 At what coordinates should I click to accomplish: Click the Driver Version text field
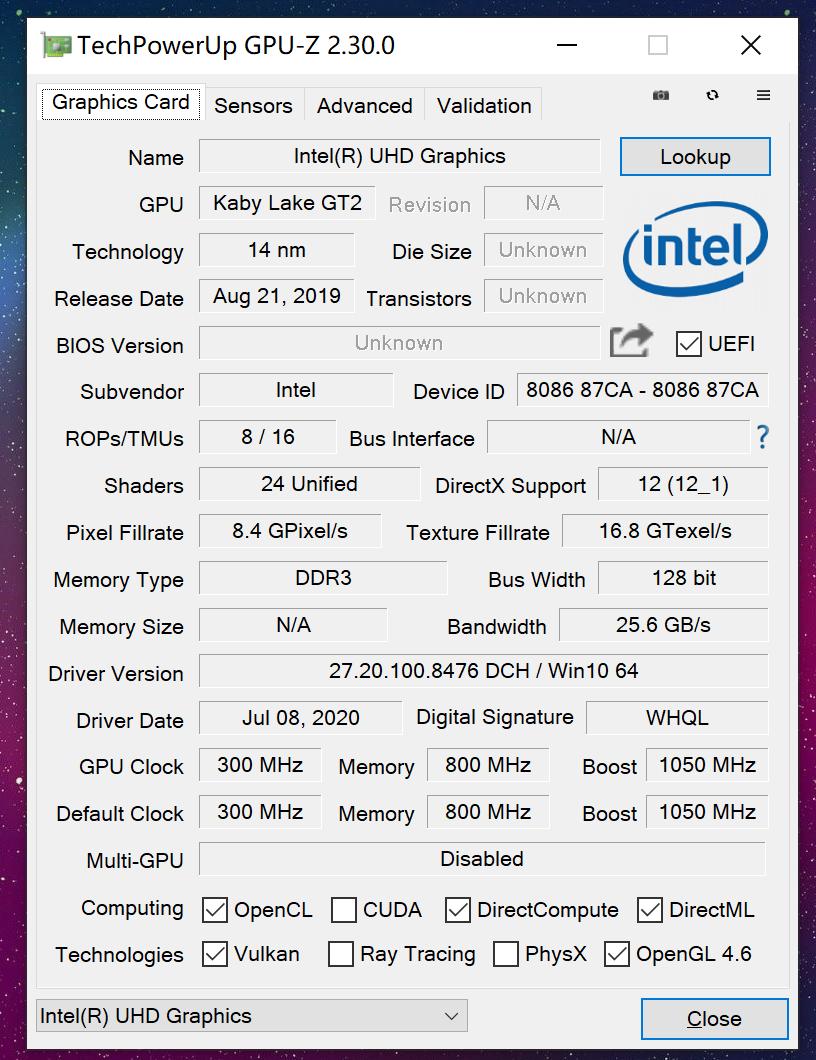click(x=483, y=671)
